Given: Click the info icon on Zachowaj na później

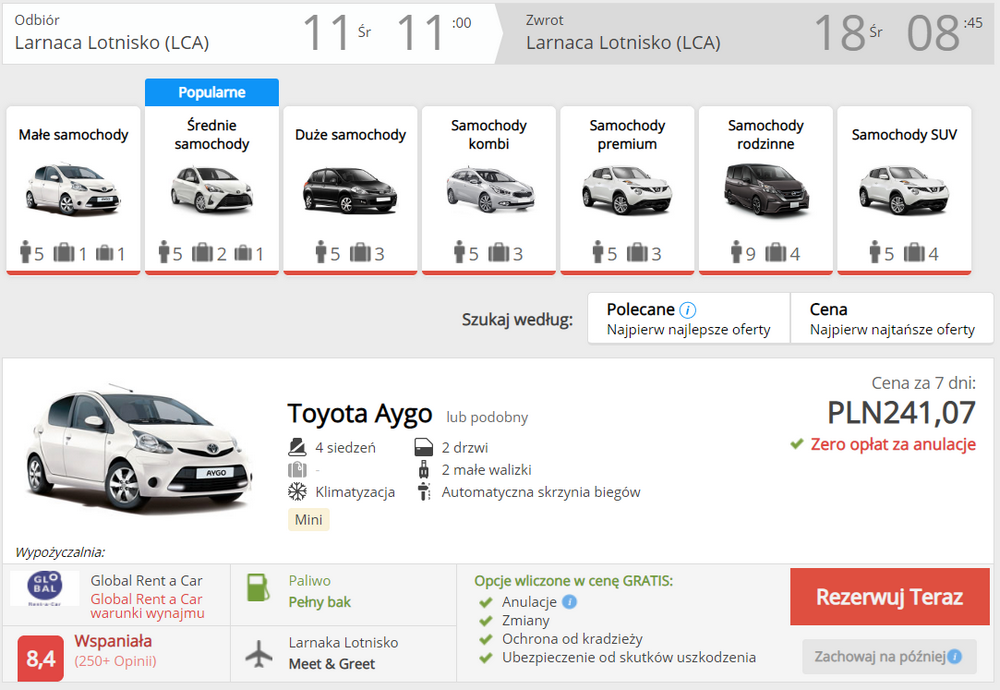Looking at the screenshot, I should click(955, 656).
